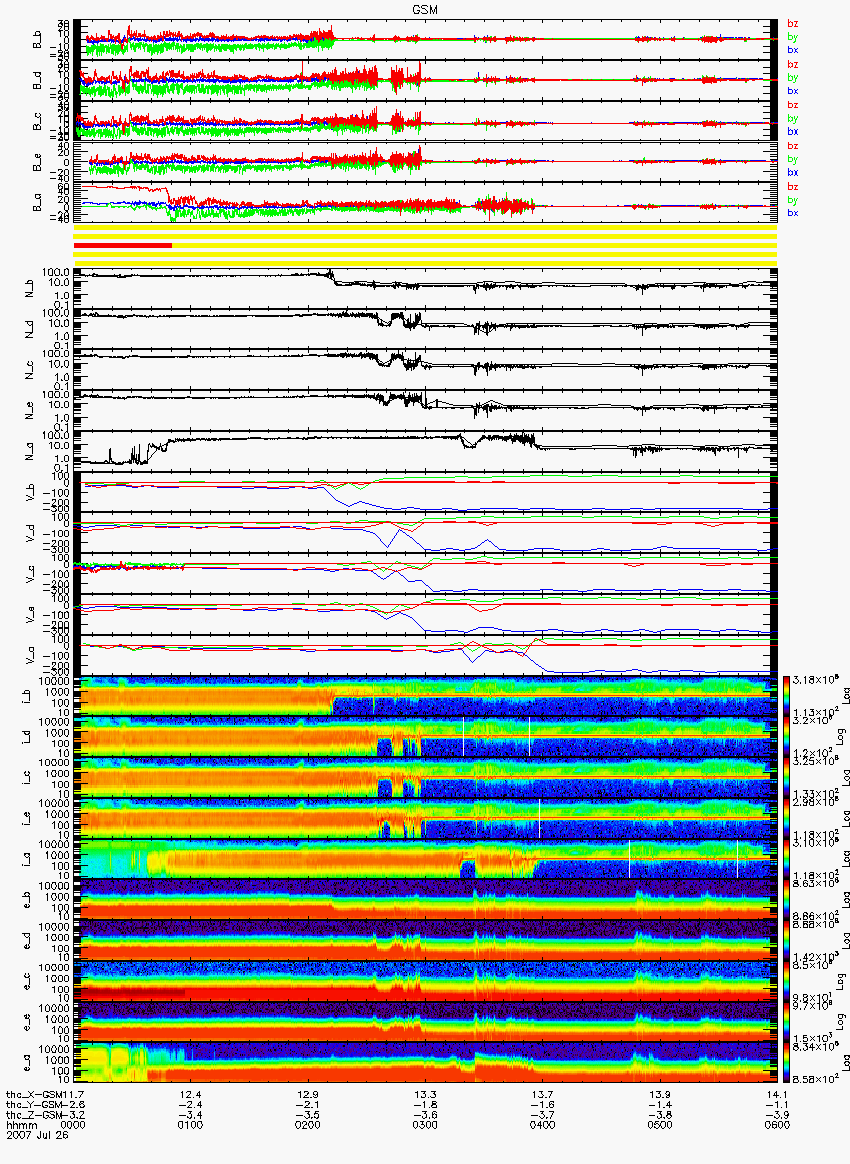Viewport: 850px width, 1164px height.
Task: Click the e_a electron spectrogram label
Action: click(x=25, y=1064)
